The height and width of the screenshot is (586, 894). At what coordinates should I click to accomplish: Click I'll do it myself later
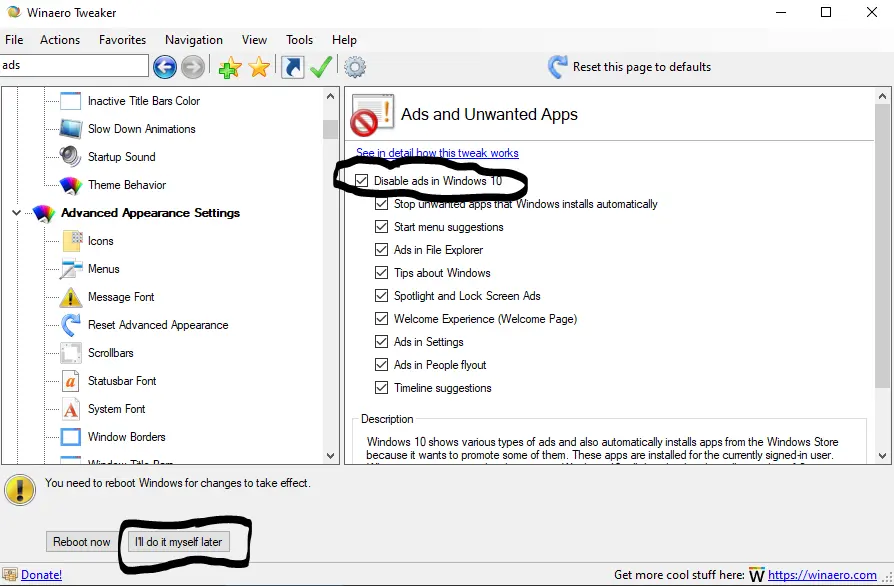click(x=178, y=542)
